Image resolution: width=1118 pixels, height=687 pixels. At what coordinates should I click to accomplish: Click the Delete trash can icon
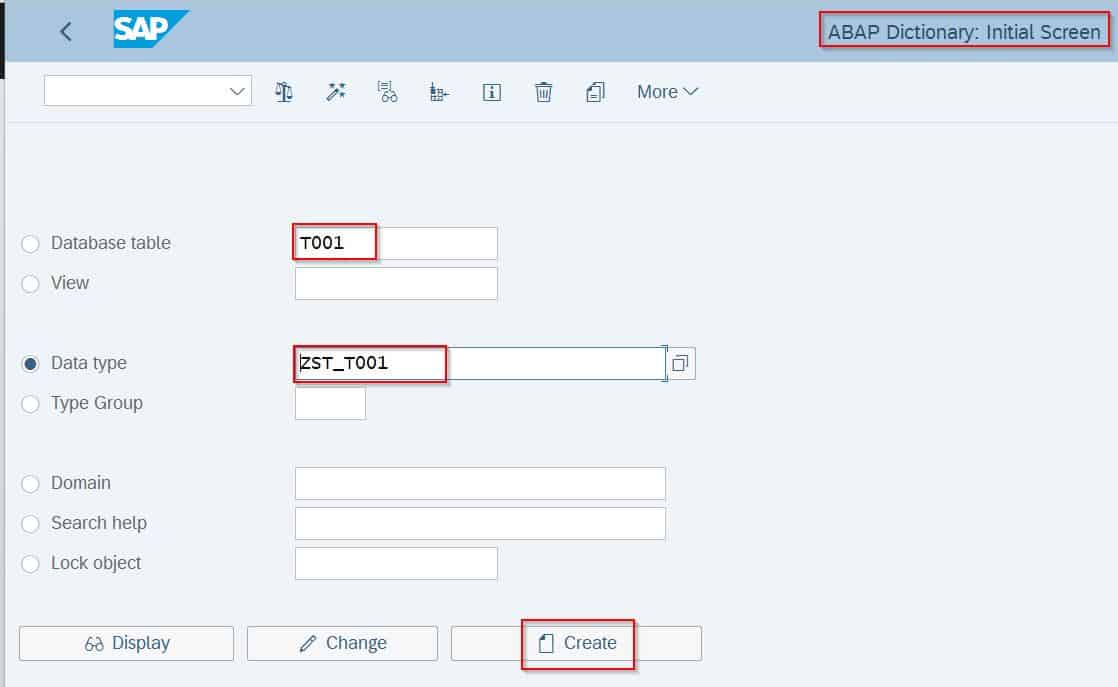[x=543, y=91]
